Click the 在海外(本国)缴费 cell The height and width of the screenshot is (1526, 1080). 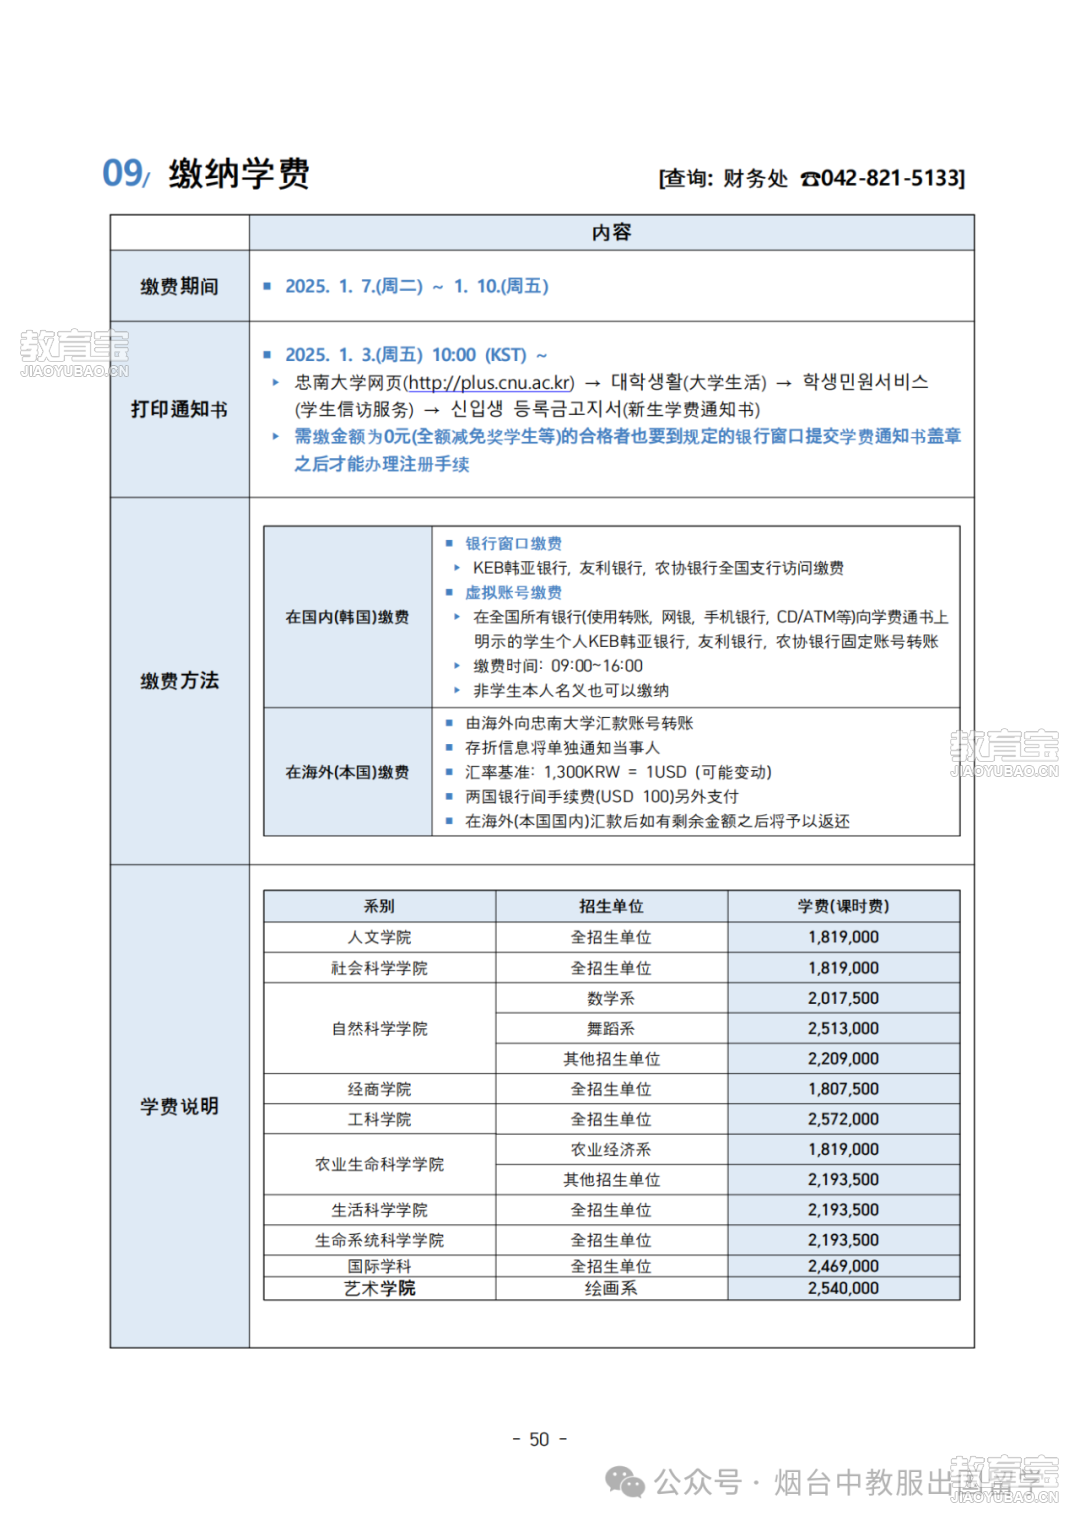(348, 772)
